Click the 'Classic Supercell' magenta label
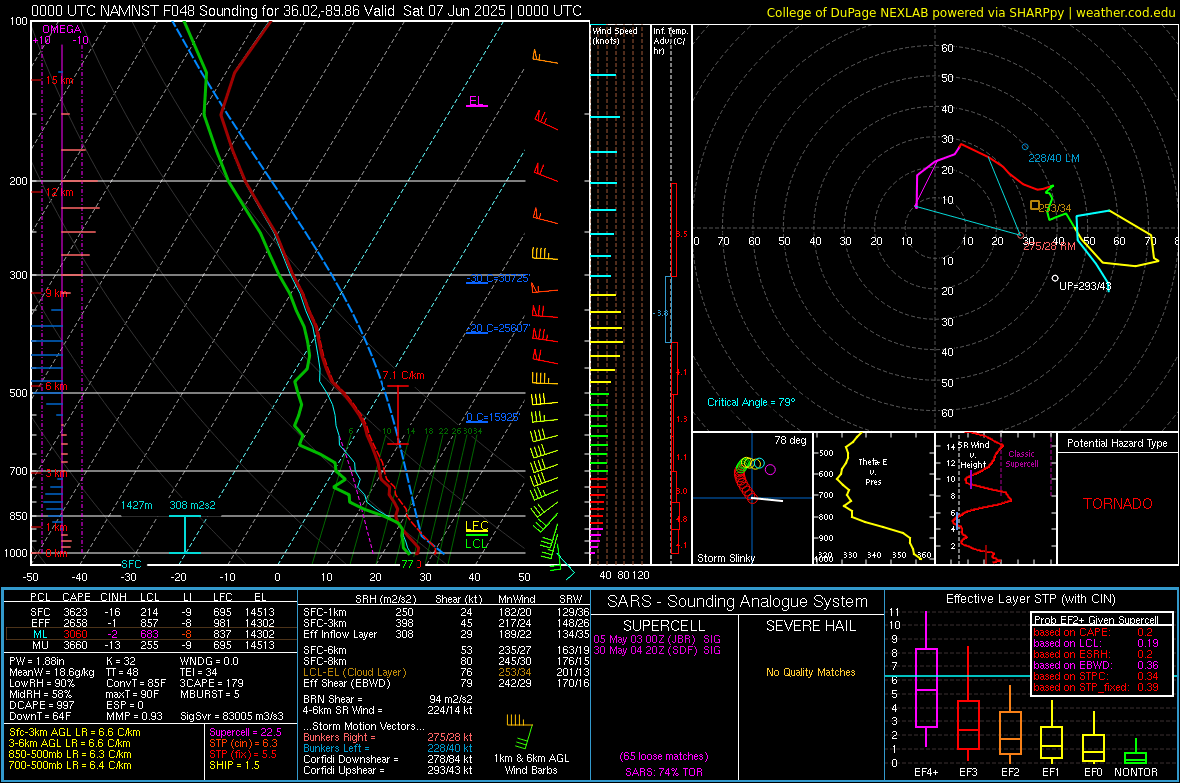The width and height of the screenshot is (1180, 783). pos(1022,459)
